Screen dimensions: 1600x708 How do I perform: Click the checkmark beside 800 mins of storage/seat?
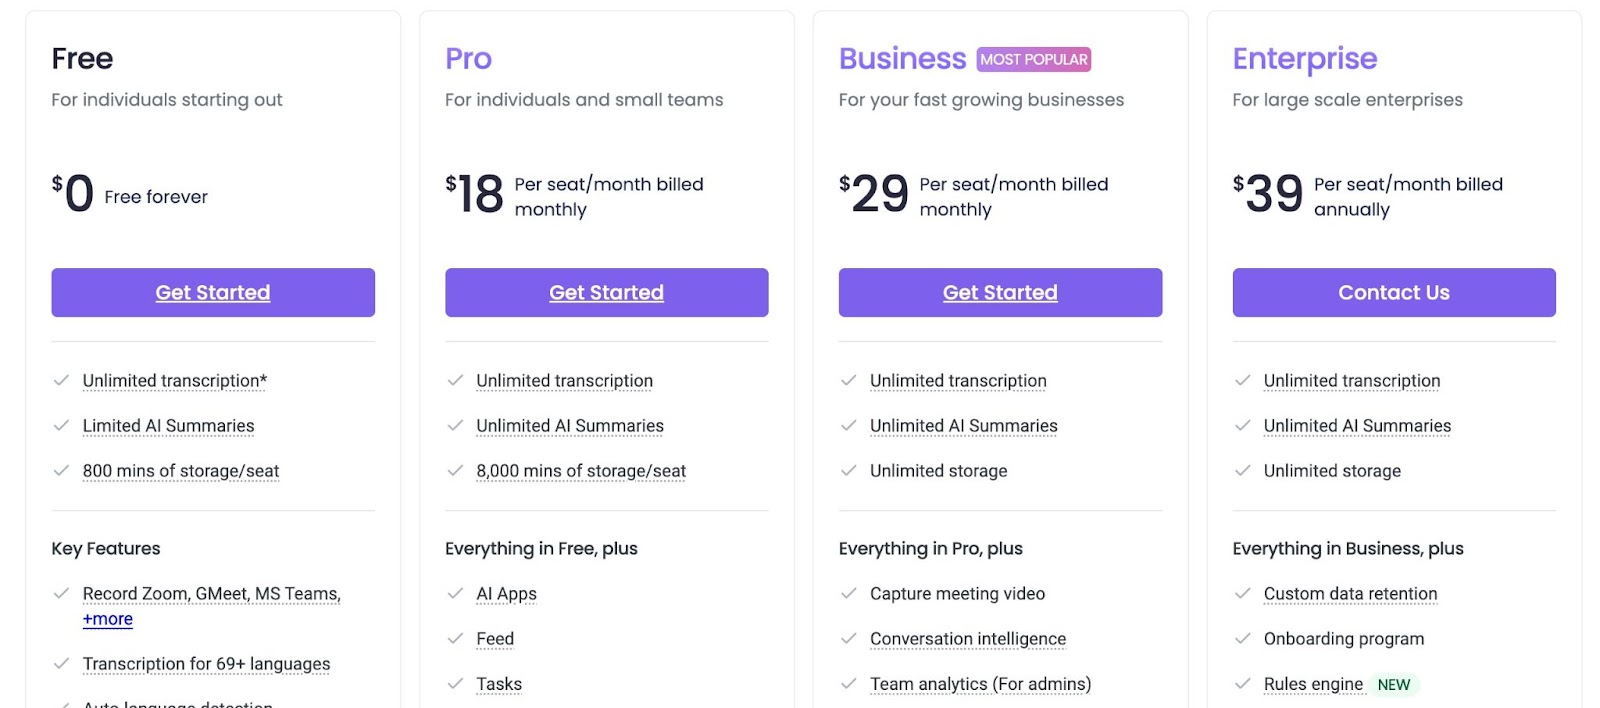pos(61,471)
